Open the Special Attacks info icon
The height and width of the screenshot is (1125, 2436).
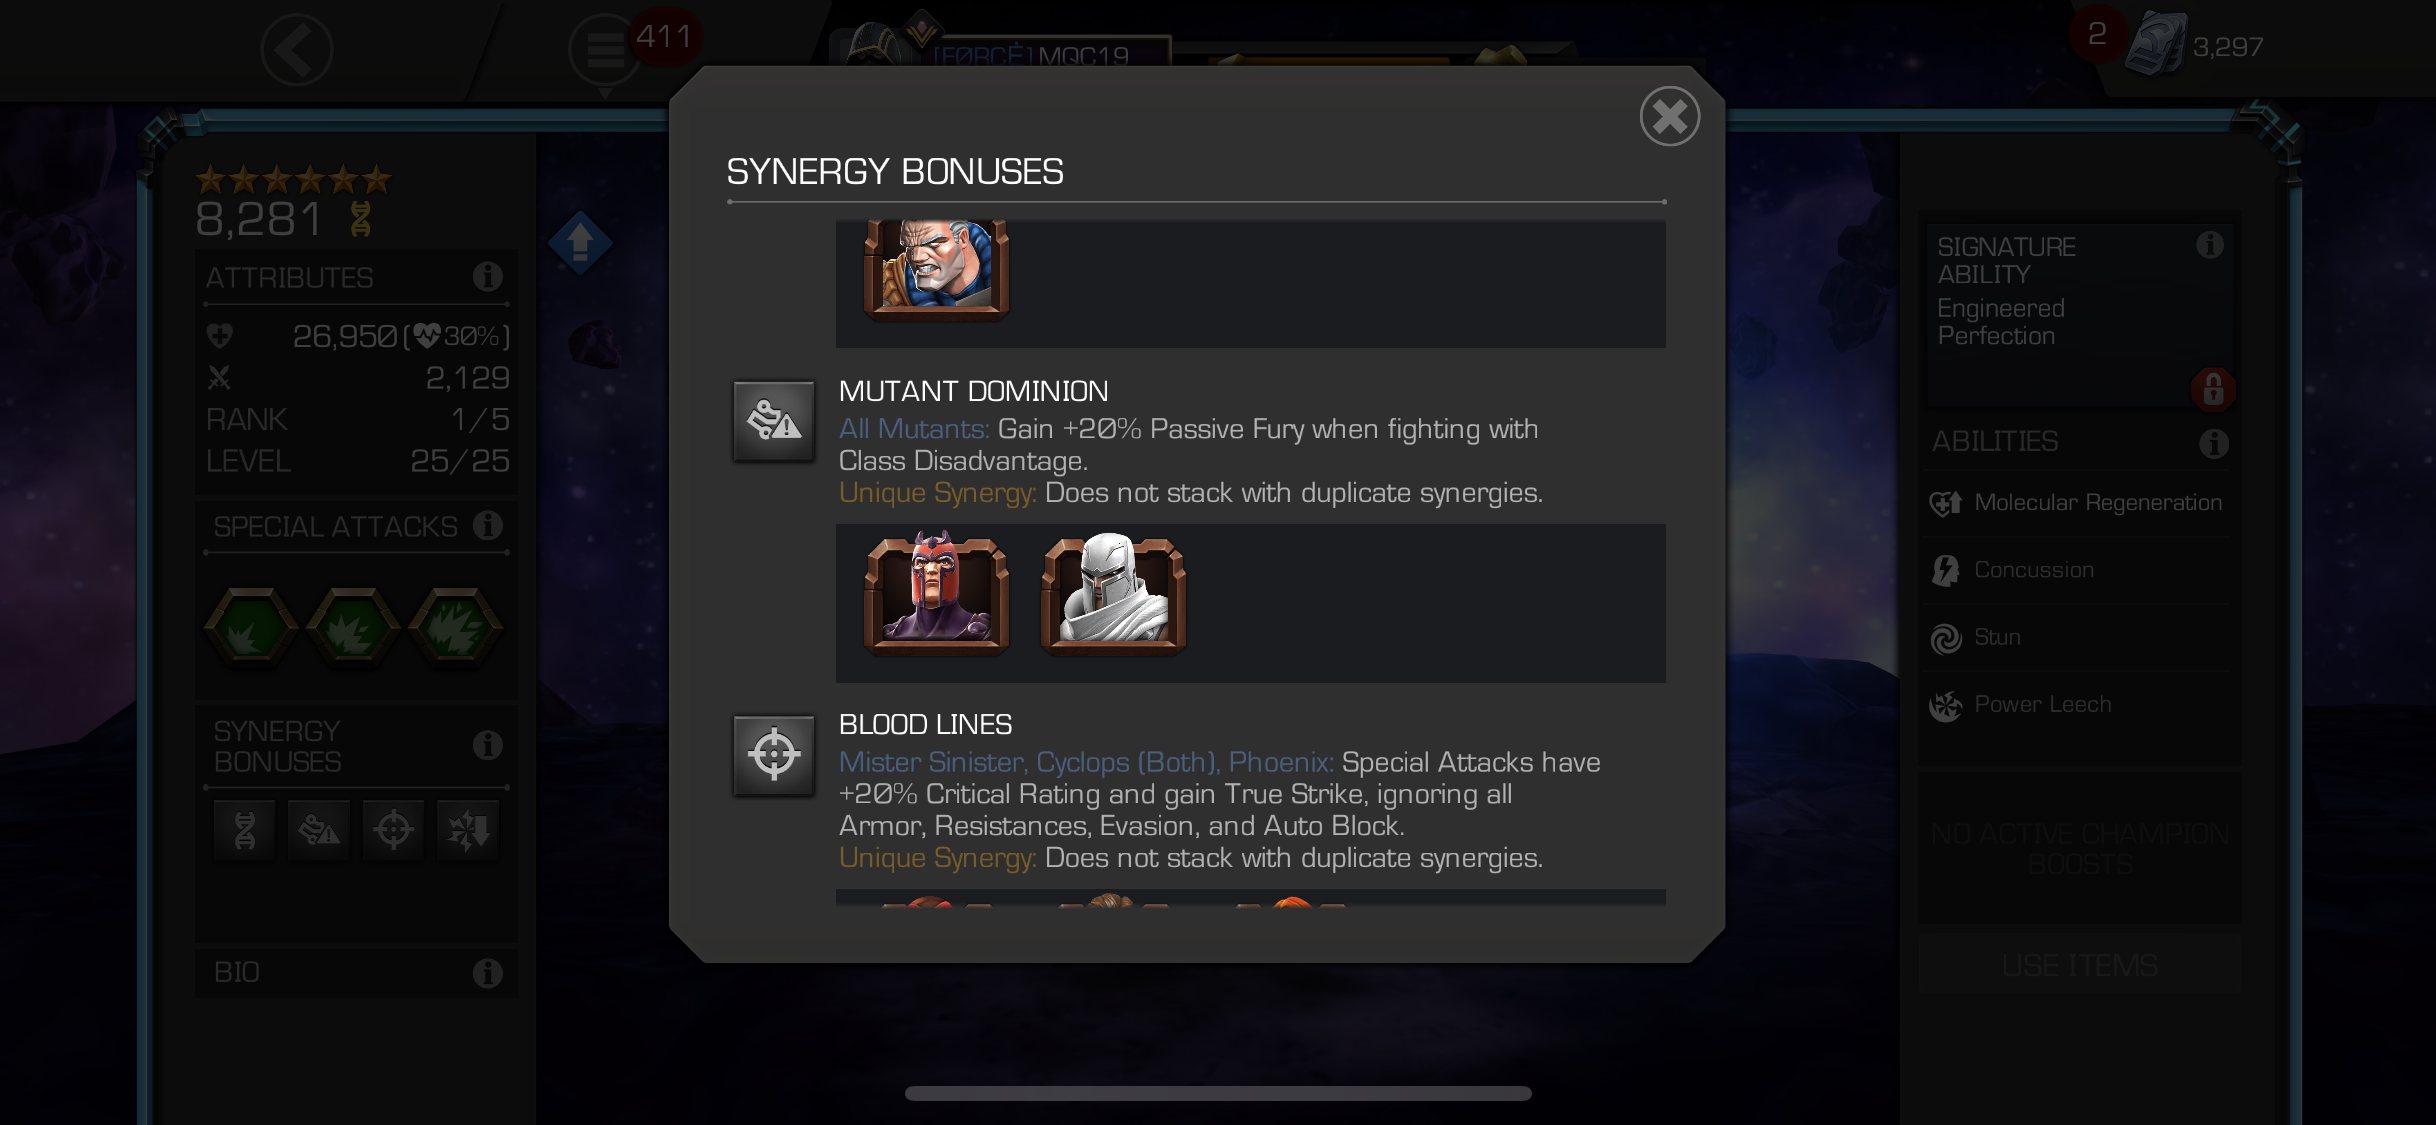coord(487,525)
